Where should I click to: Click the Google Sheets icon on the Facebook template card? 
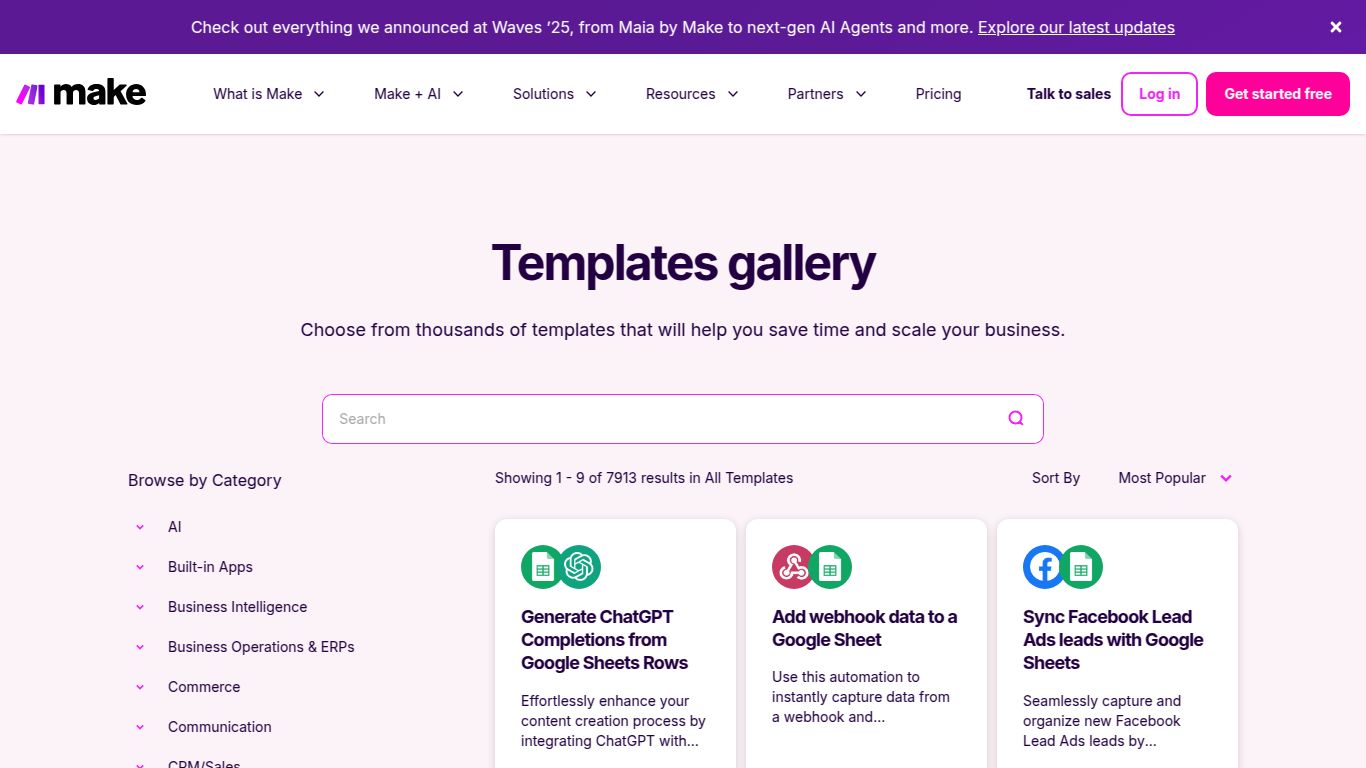point(1082,566)
